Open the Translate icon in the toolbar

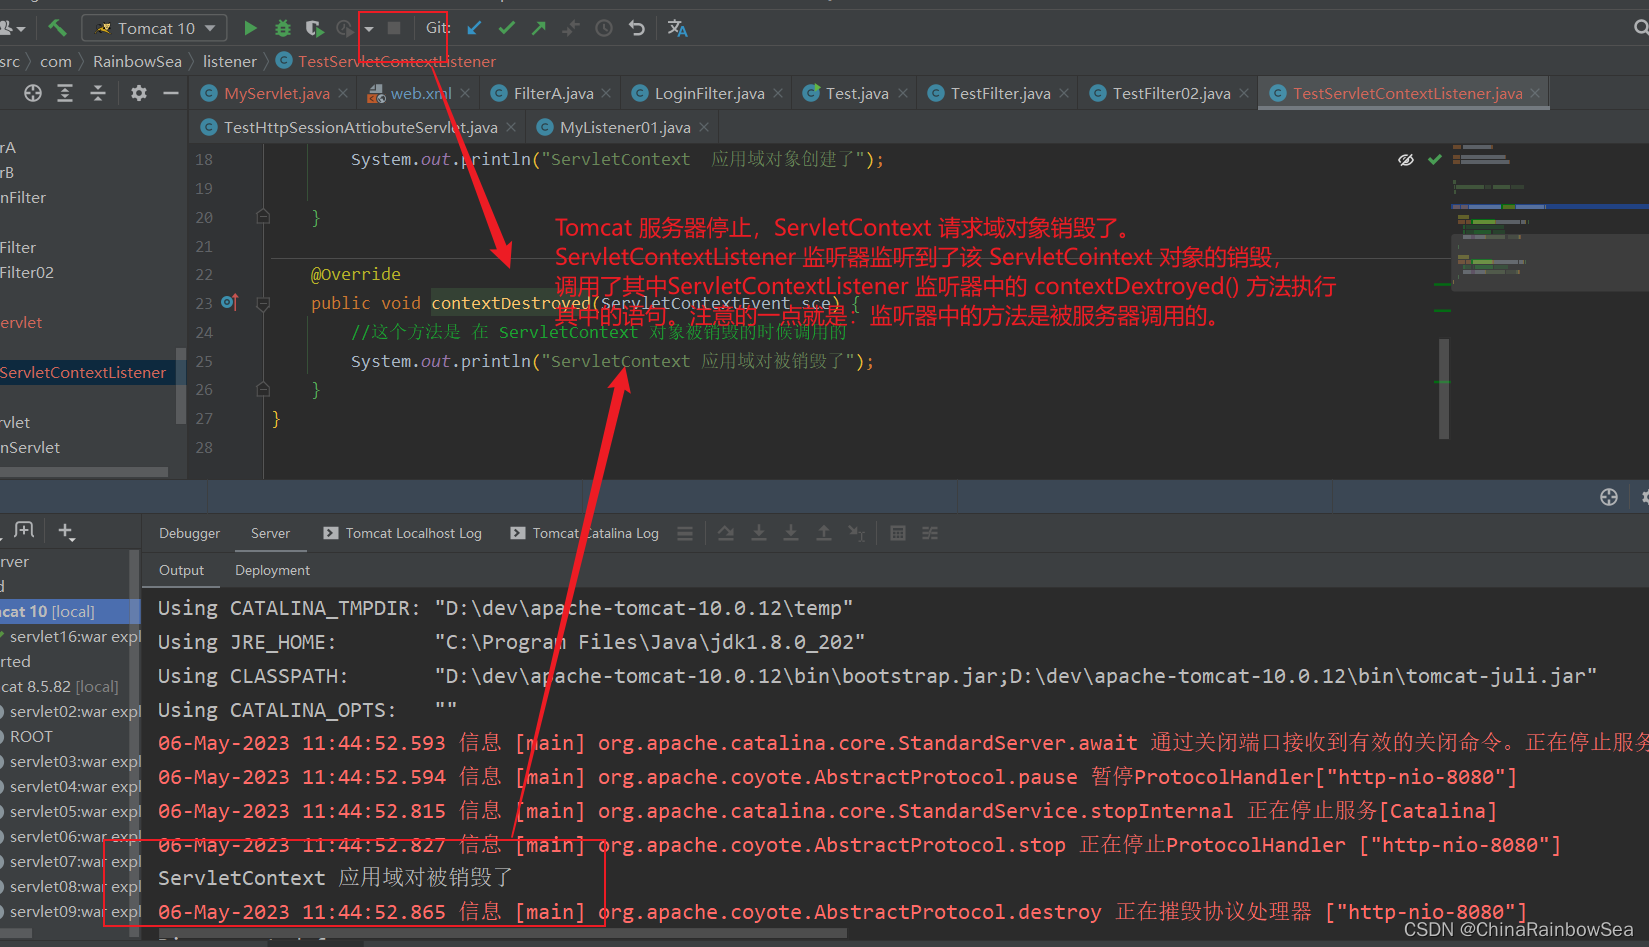click(677, 28)
